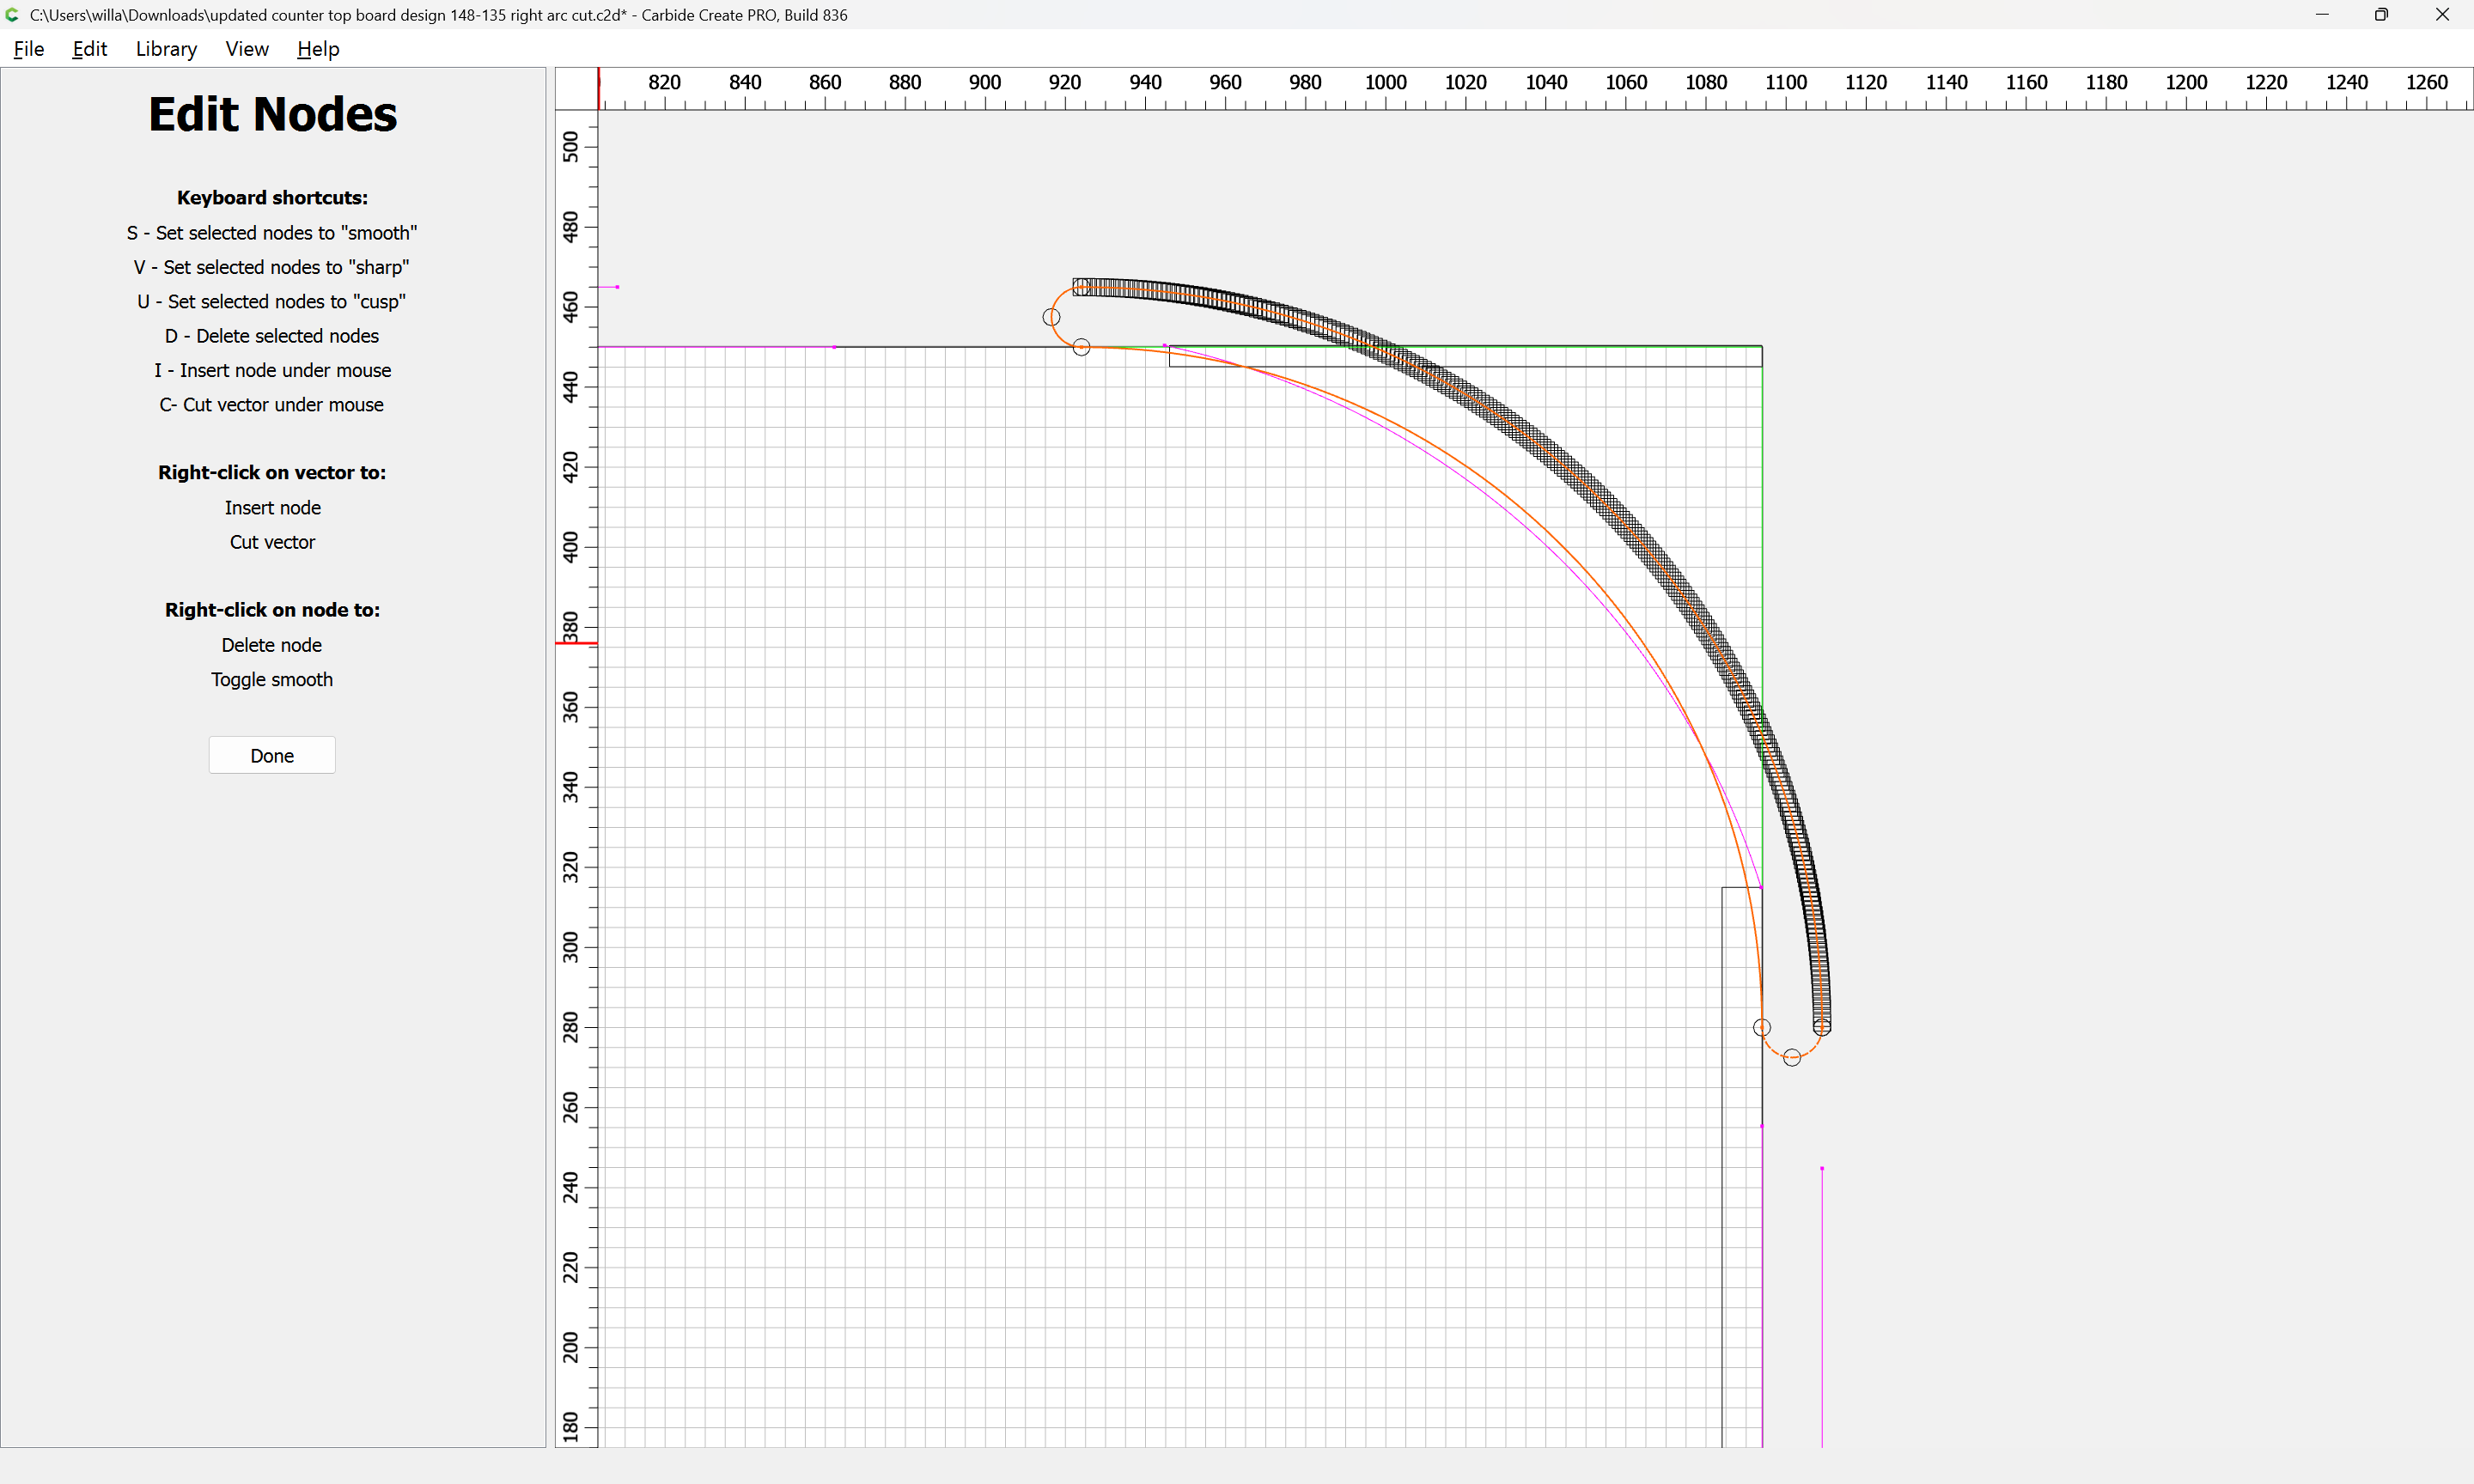Screen dimensions: 2474x1484
Task: Select the circle node on the orange hook's left bulge
Action: click(1051, 317)
